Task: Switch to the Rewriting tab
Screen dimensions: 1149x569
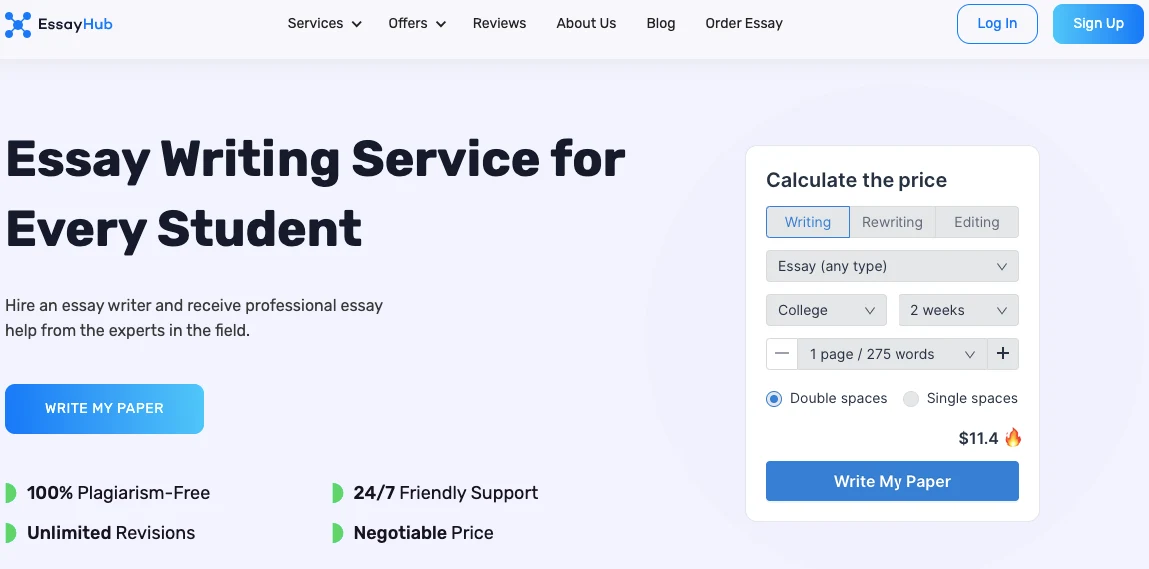Action: pyautogui.click(x=892, y=222)
